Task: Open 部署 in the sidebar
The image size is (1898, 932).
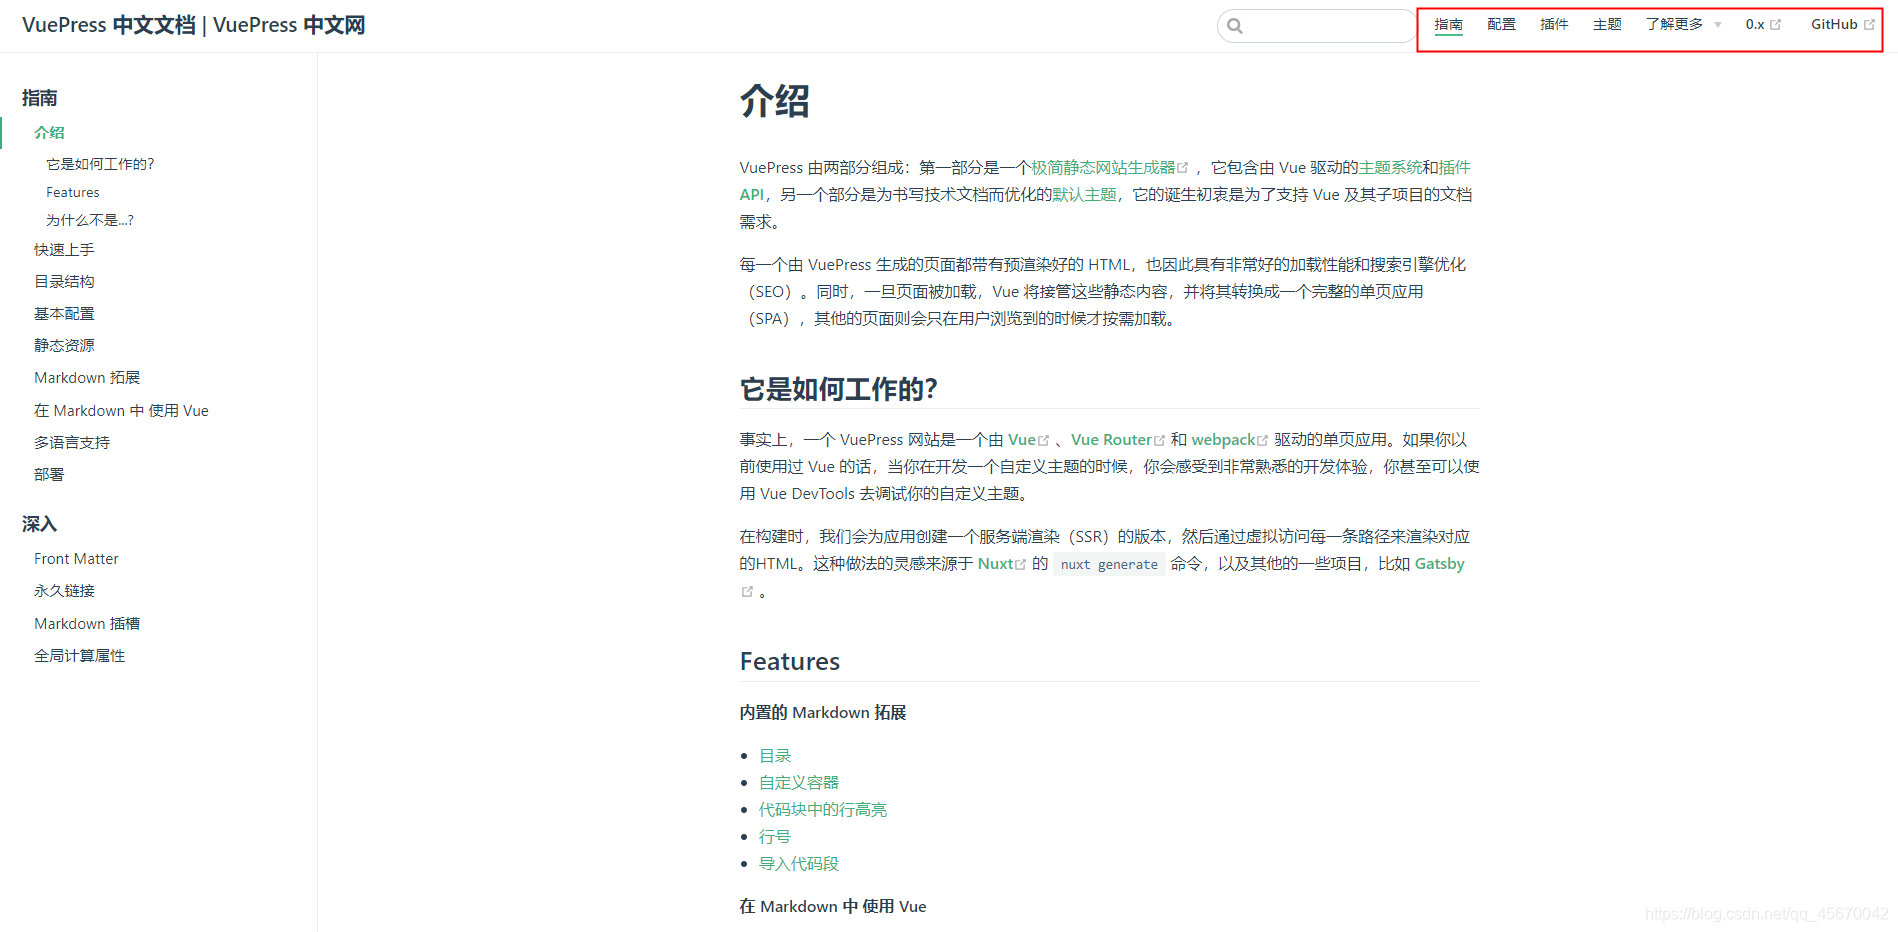Action: 49,475
